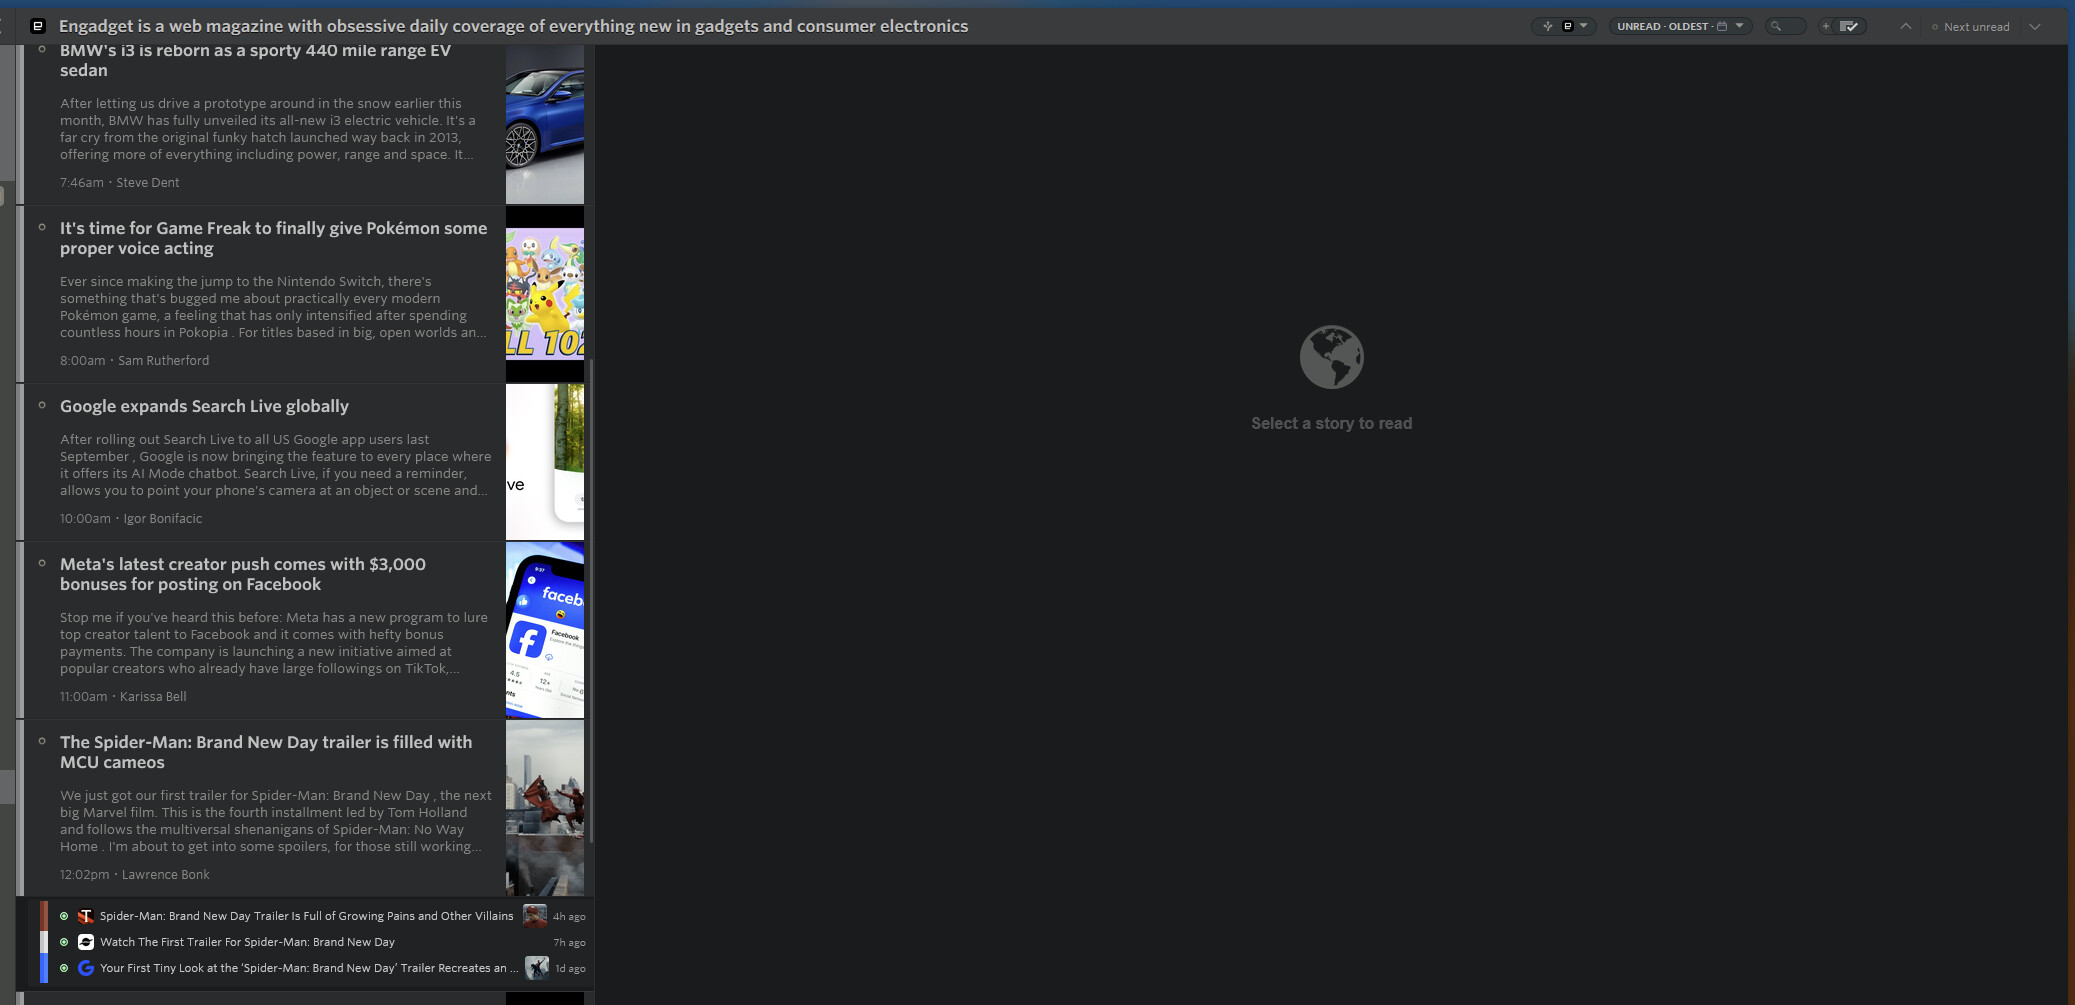Open the Spider-Man trailer MCU cameos story
The image size is (2075, 1005).
point(265,752)
